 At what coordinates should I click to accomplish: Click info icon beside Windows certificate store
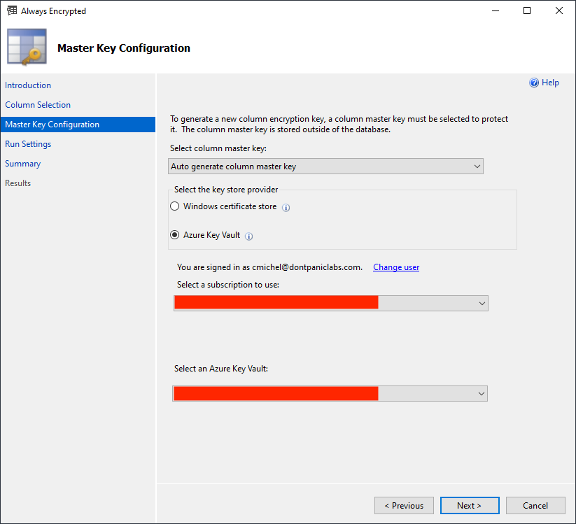coord(286,208)
